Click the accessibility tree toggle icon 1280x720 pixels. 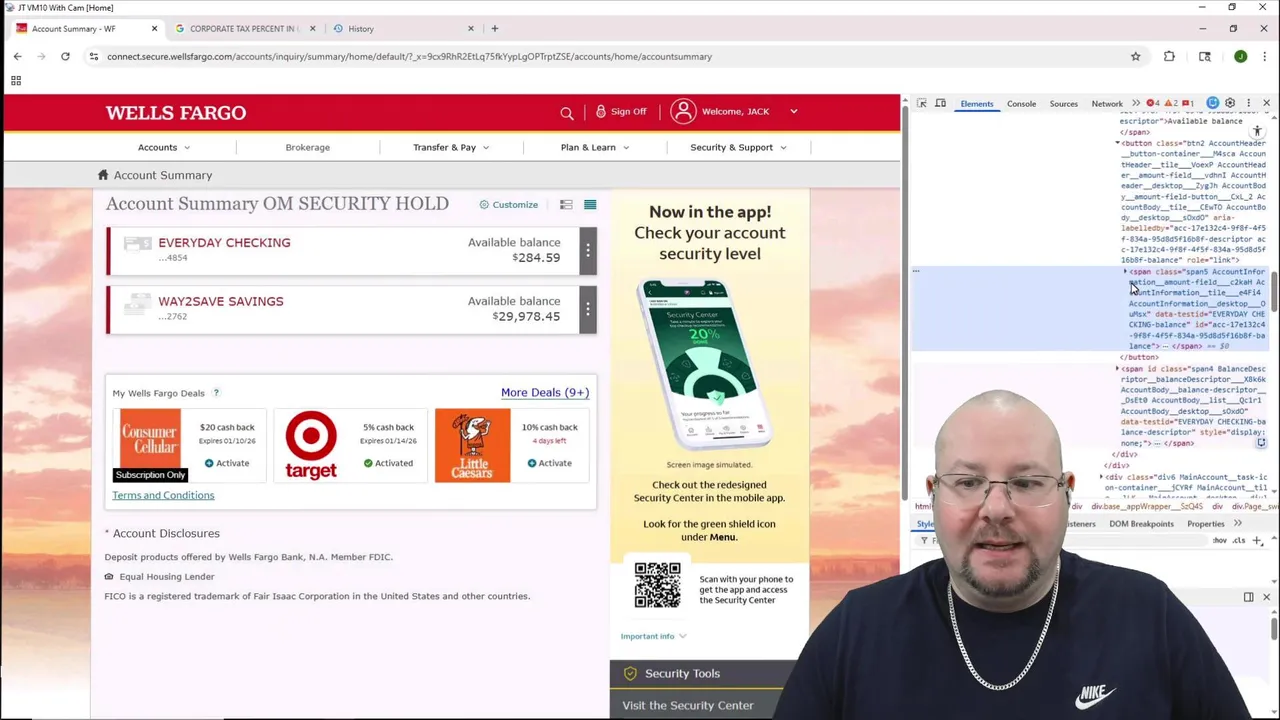click(x=1257, y=132)
